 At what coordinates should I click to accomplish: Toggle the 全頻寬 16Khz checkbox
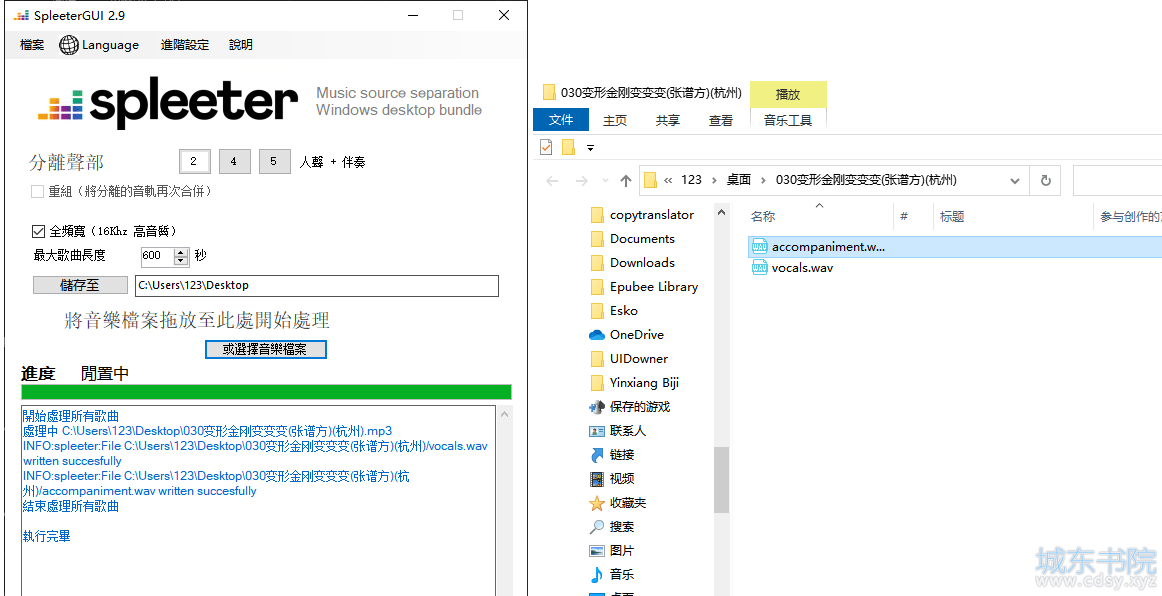38,231
